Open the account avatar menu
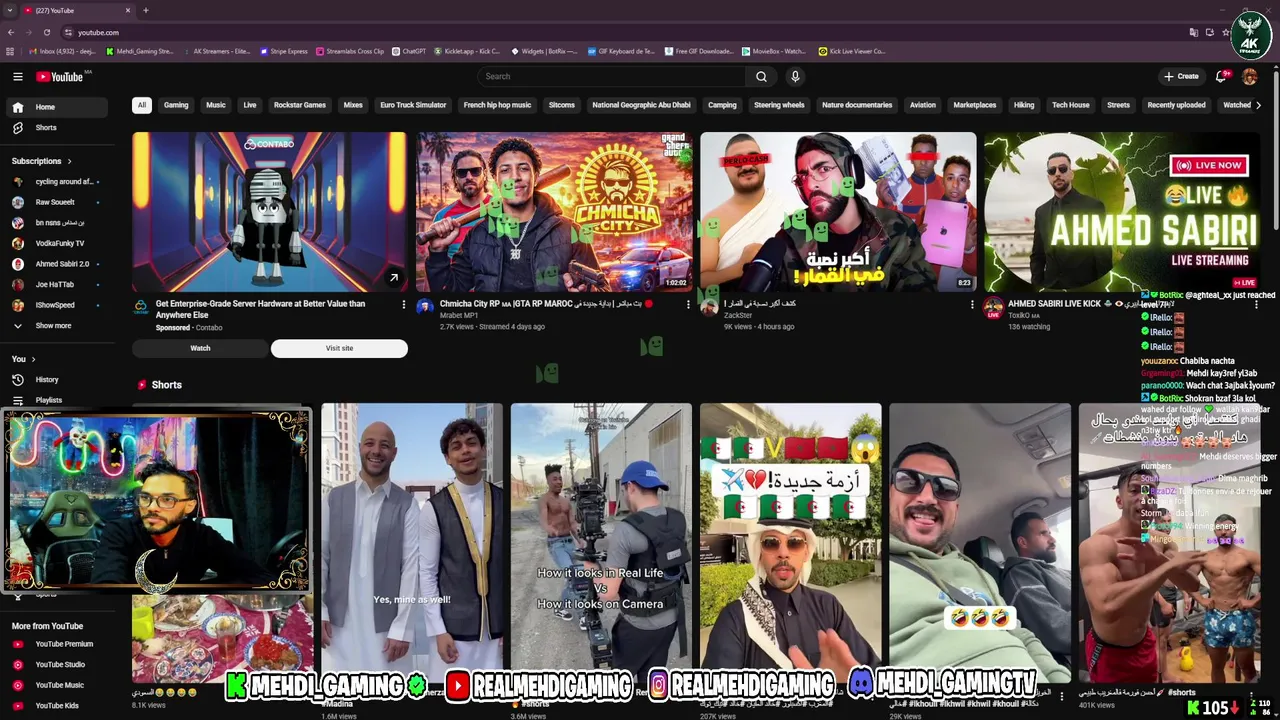Screen dimensions: 1280x720 [1249, 76]
